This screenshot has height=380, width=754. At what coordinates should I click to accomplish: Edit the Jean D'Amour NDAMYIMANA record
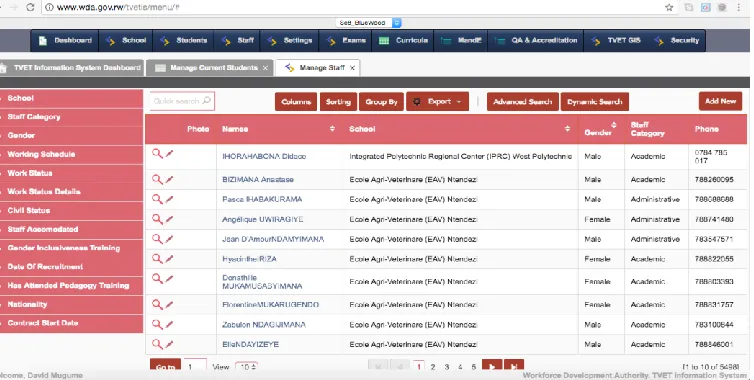[x=169, y=239]
